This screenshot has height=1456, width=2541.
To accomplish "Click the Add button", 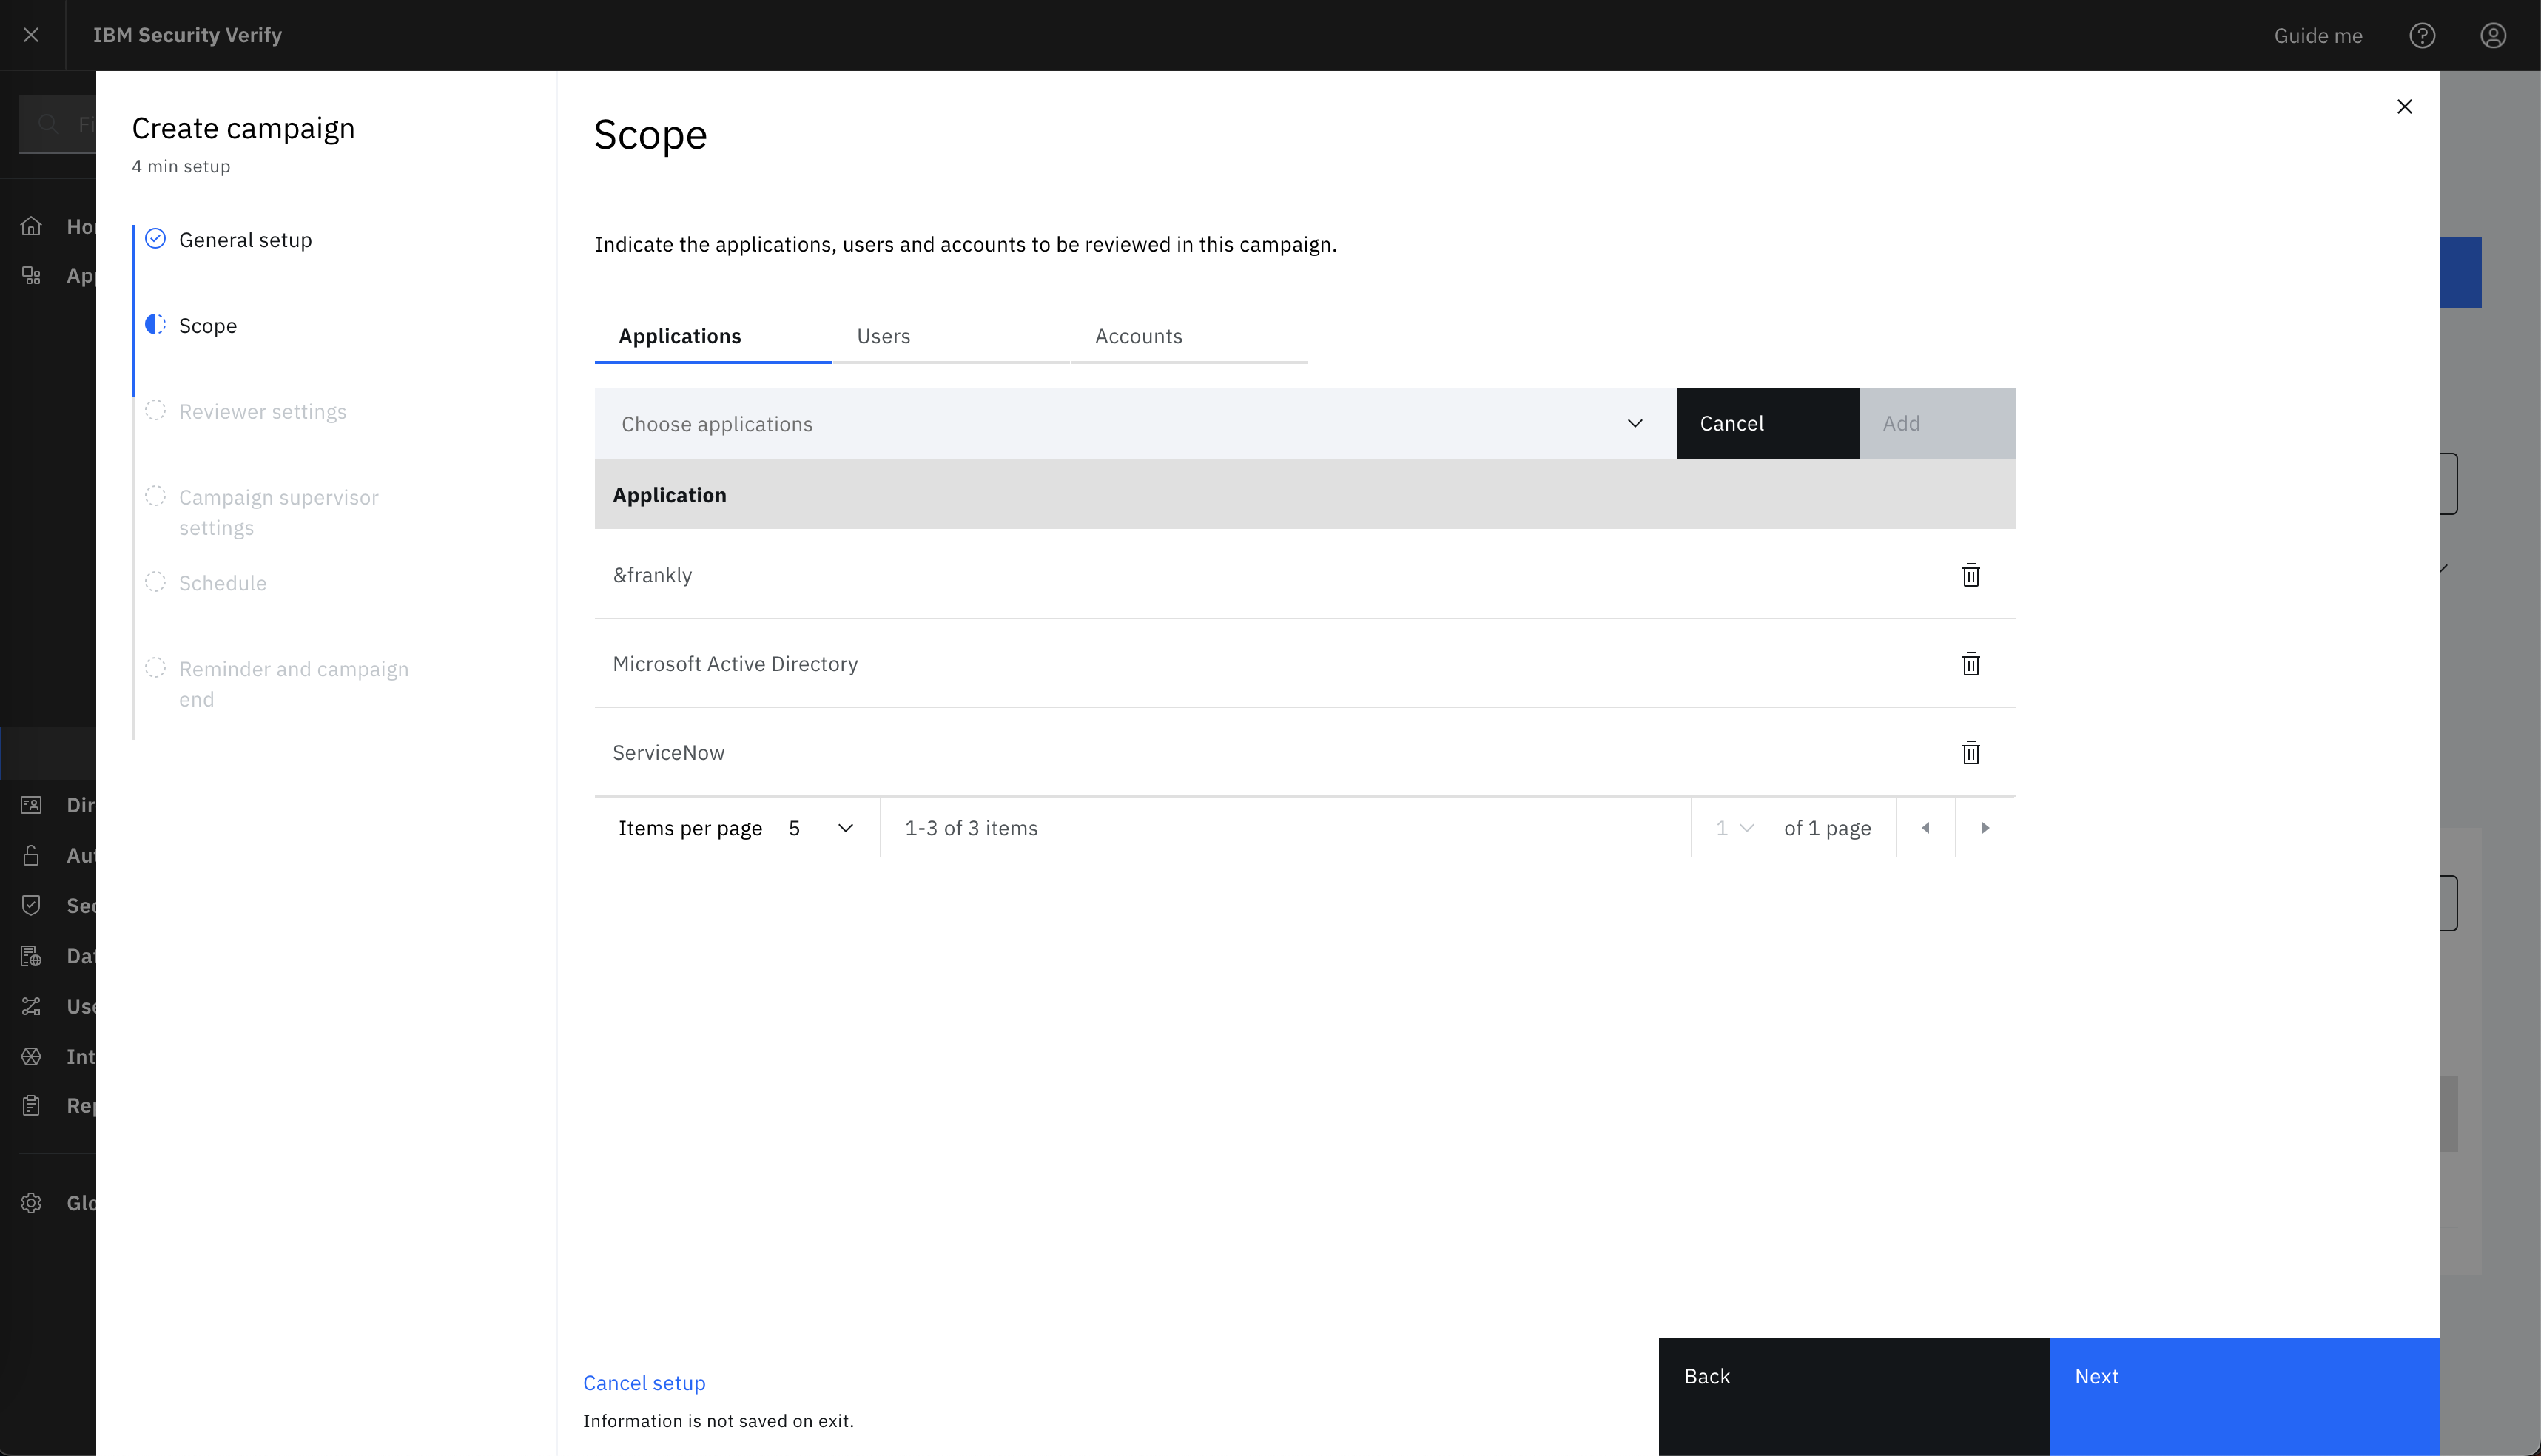I will point(1937,424).
